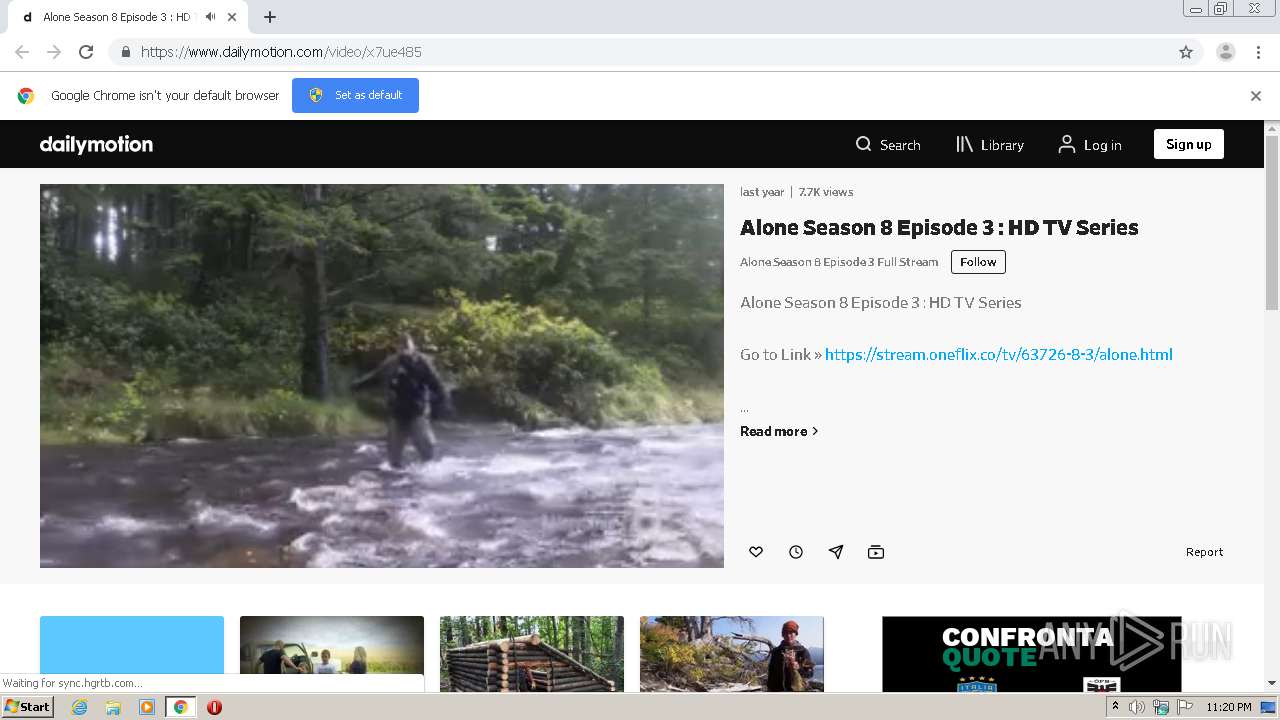Open the log cabin video thumbnail
1280x720 pixels.
532,654
